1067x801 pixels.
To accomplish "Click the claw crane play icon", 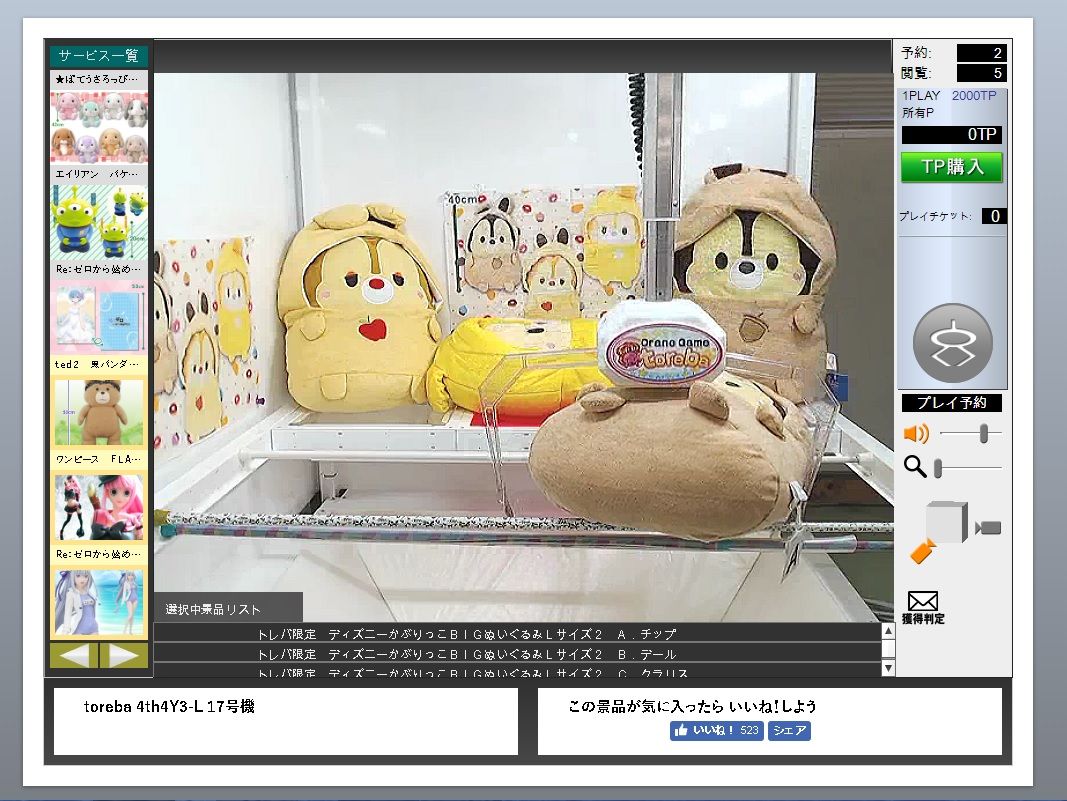I will coord(952,343).
